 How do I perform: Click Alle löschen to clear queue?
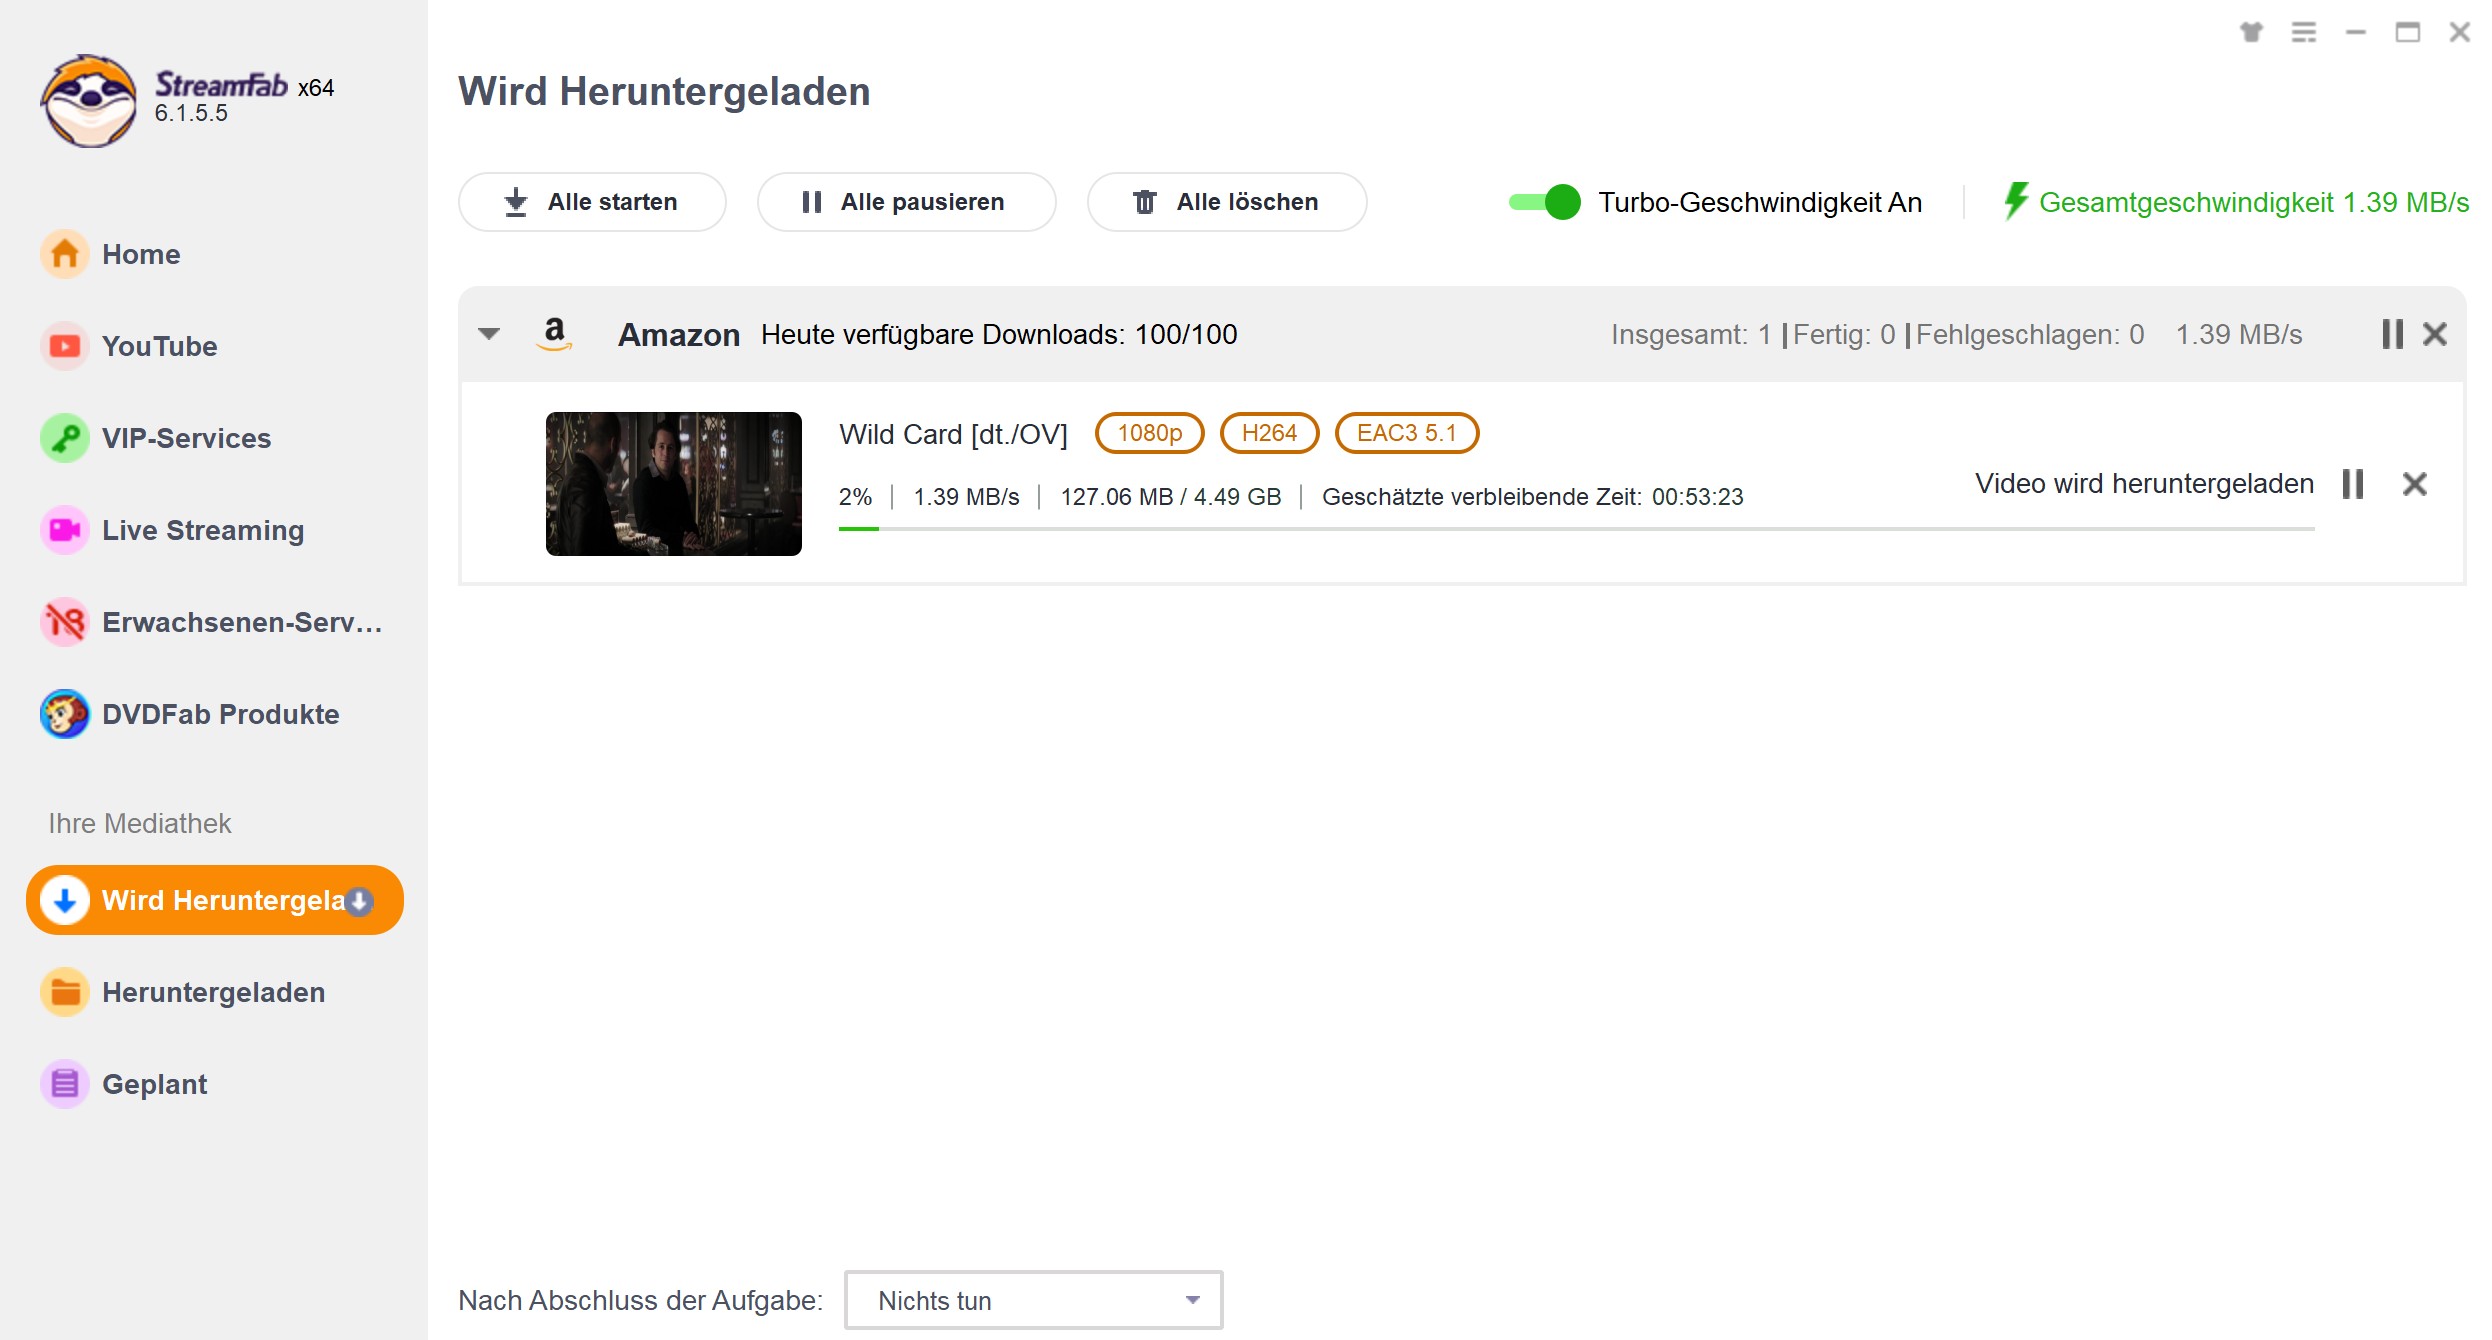coord(1227,201)
